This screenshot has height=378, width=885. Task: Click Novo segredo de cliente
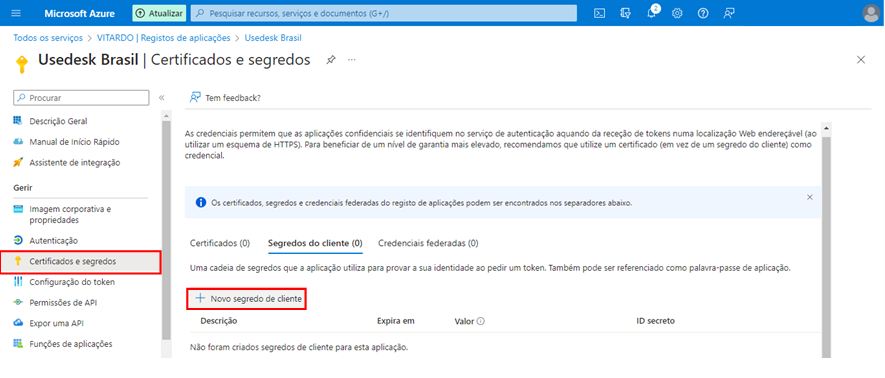248,298
